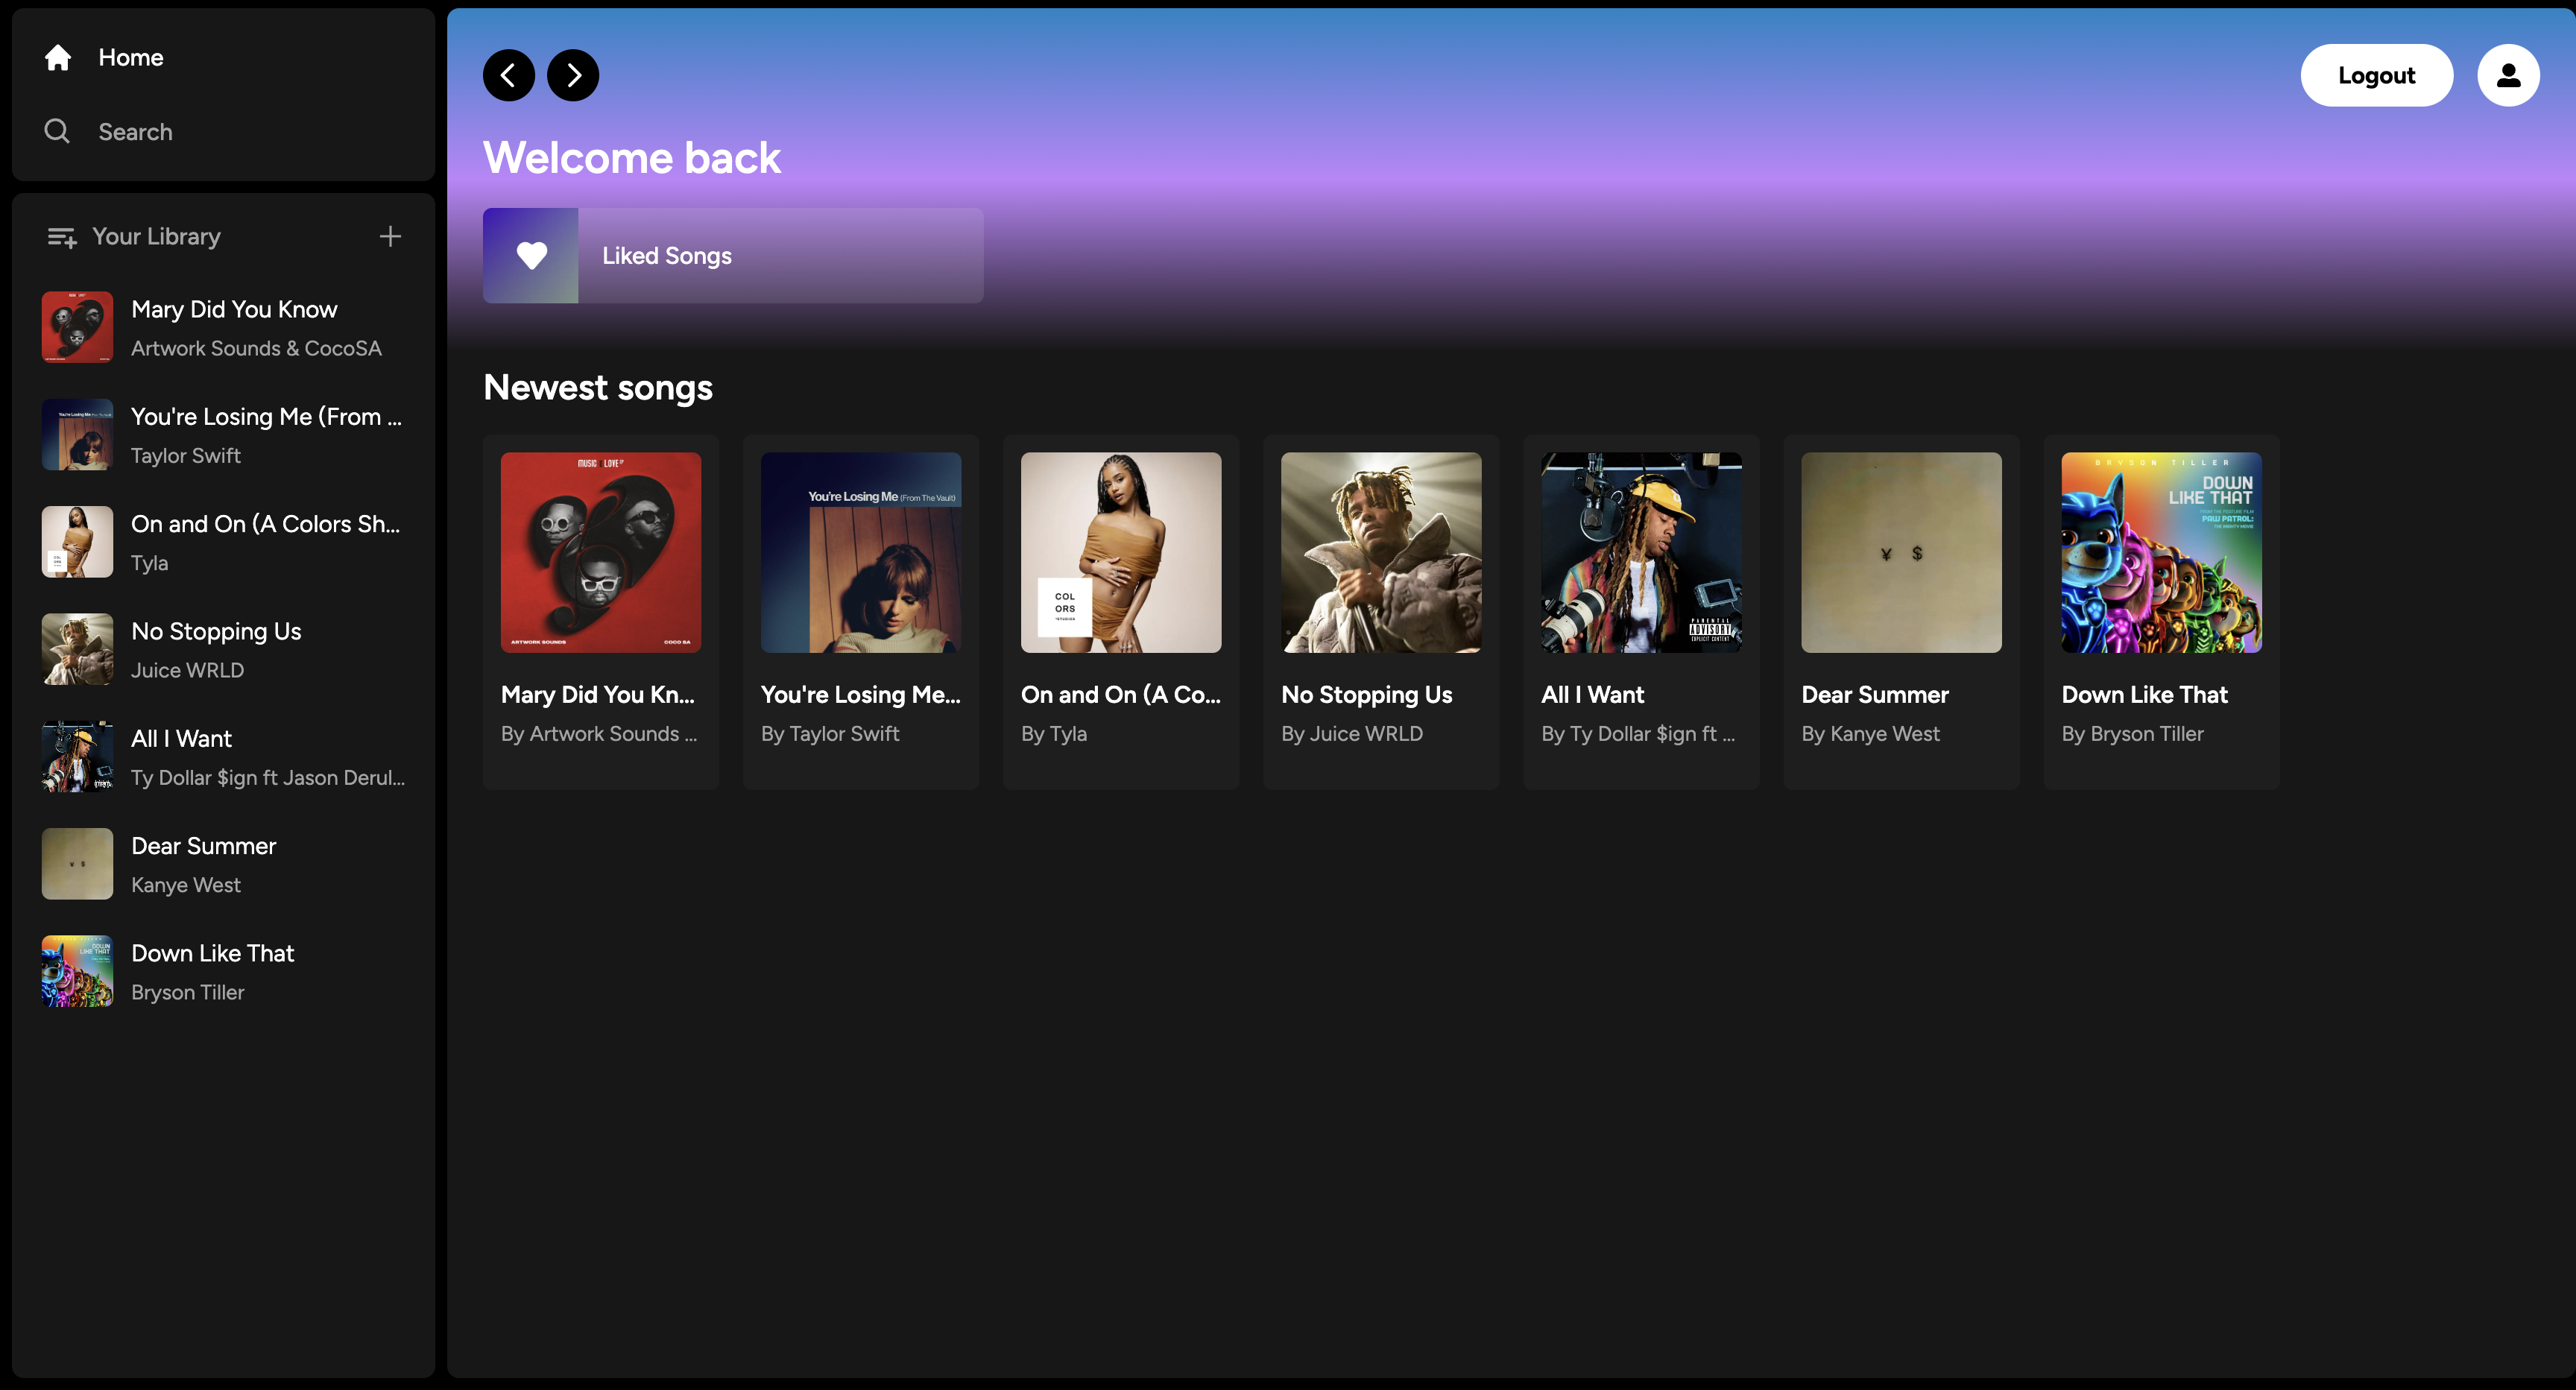
Task: Go forward with the right arrow button
Action: click(x=573, y=75)
